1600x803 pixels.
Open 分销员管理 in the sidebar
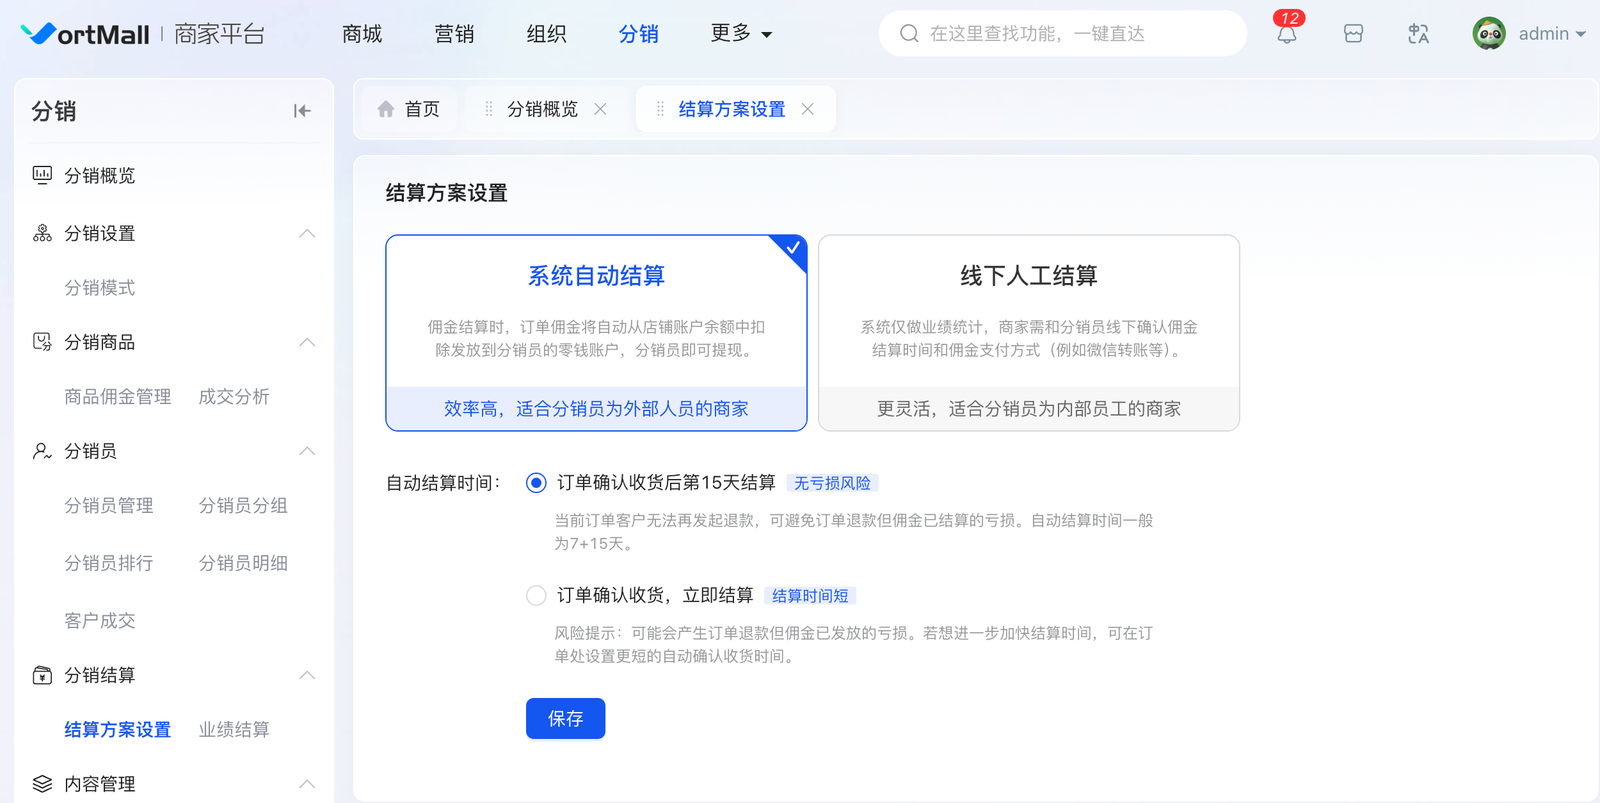tap(109, 506)
